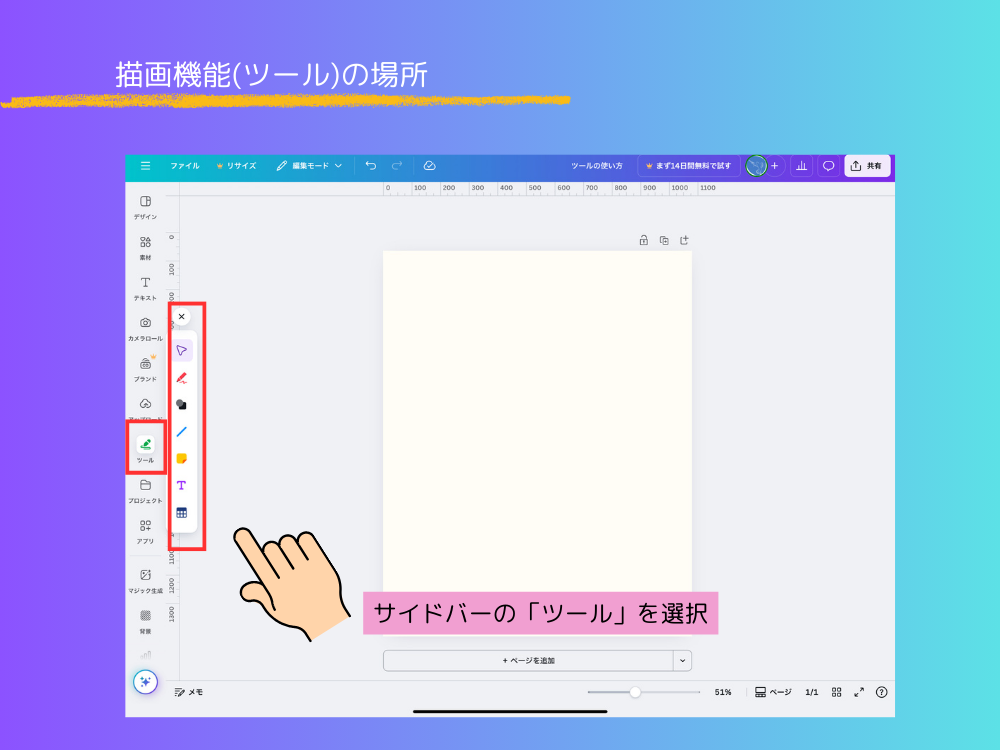Open ツール from the sidebar
This screenshot has height=750, width=1000.
[x=145, y=447]
